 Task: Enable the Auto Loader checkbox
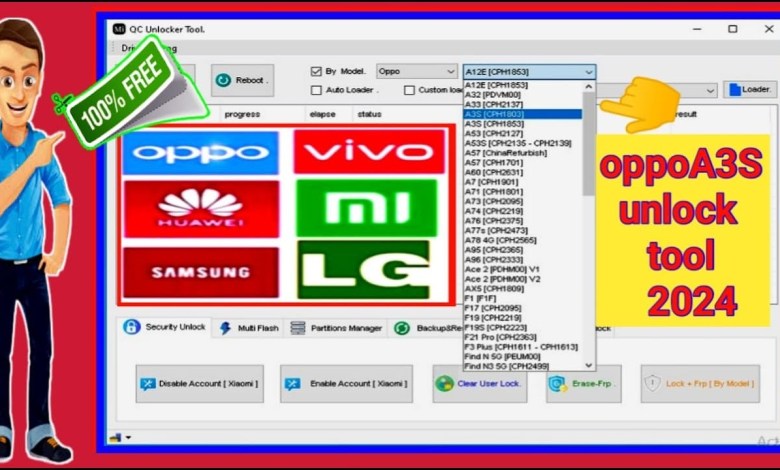pyautogui.click(x=317, y=90)
